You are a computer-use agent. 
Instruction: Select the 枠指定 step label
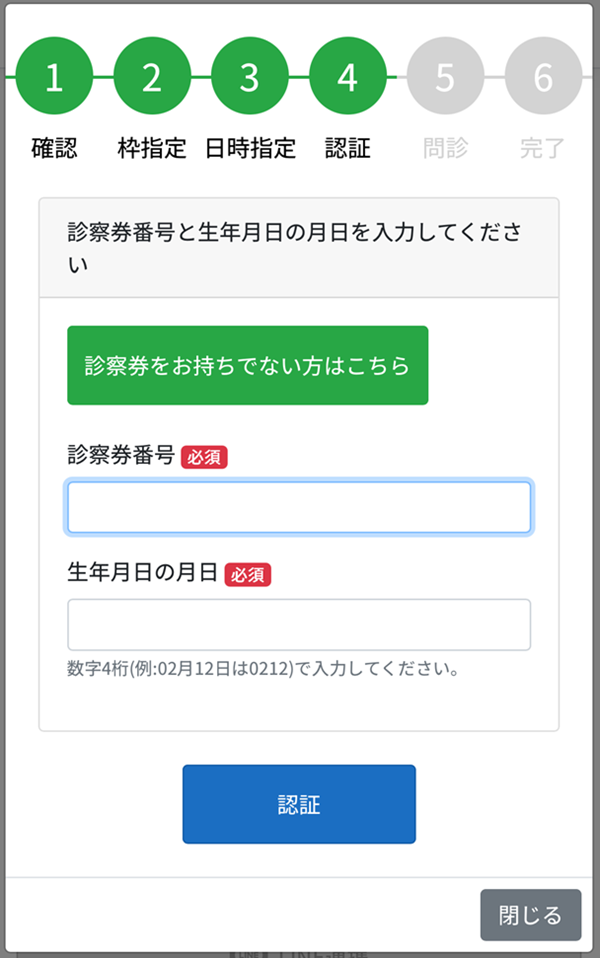152,149
